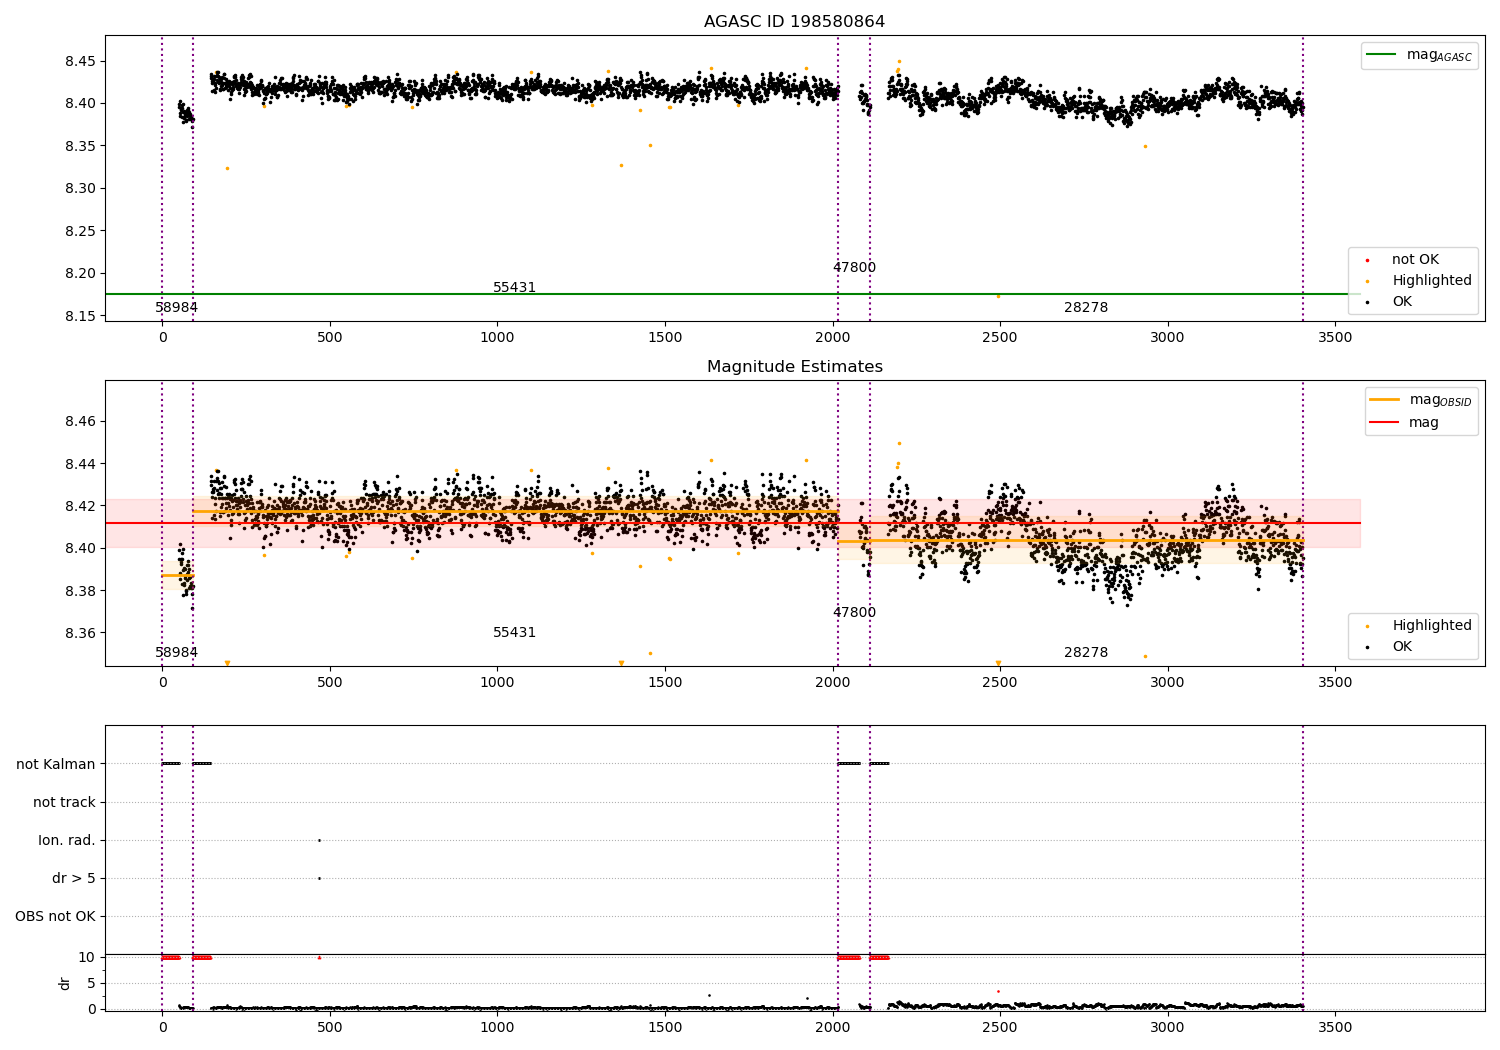1500x1050 pixels.
Task: Click the "dr > 5" row label
Action: coord(74,878)
